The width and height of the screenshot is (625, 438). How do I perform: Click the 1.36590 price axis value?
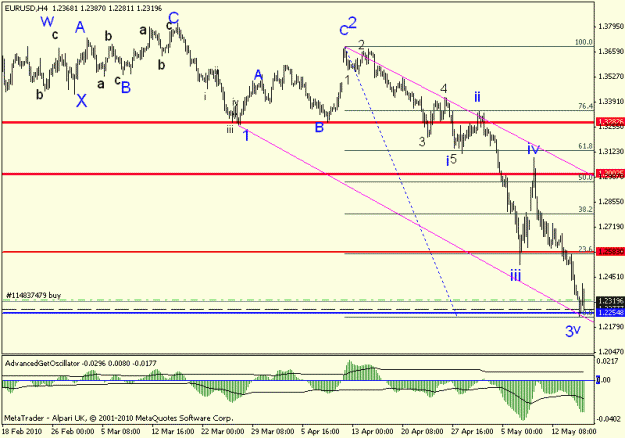click(610, 52)
